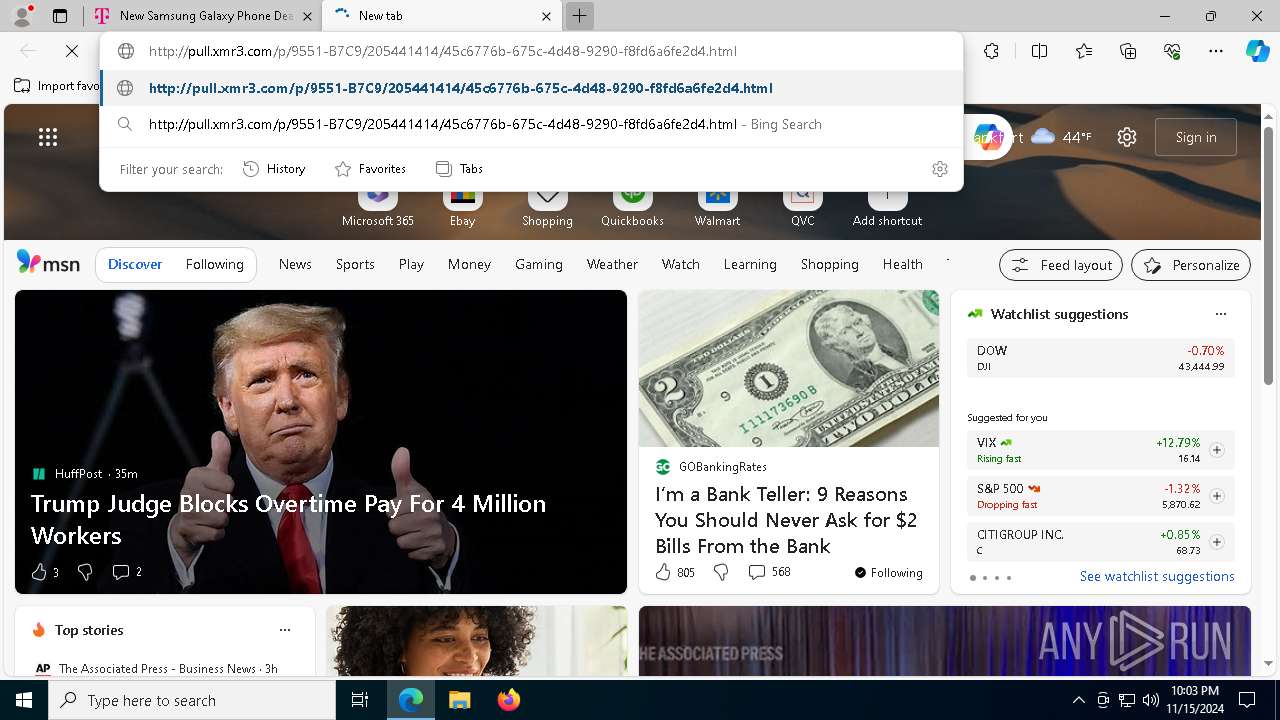
Task: Open the Ebay shortcut
Action: 462,205
